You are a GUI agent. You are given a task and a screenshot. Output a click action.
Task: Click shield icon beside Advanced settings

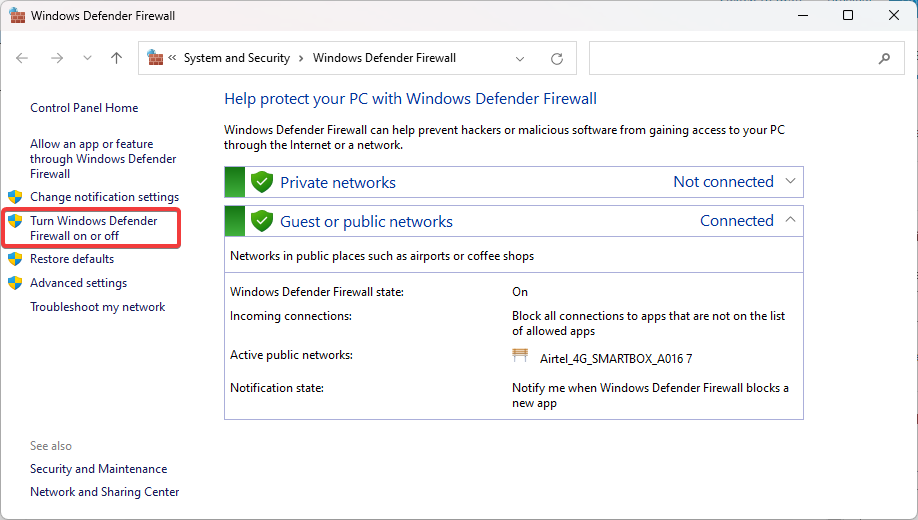coord(15,283)
